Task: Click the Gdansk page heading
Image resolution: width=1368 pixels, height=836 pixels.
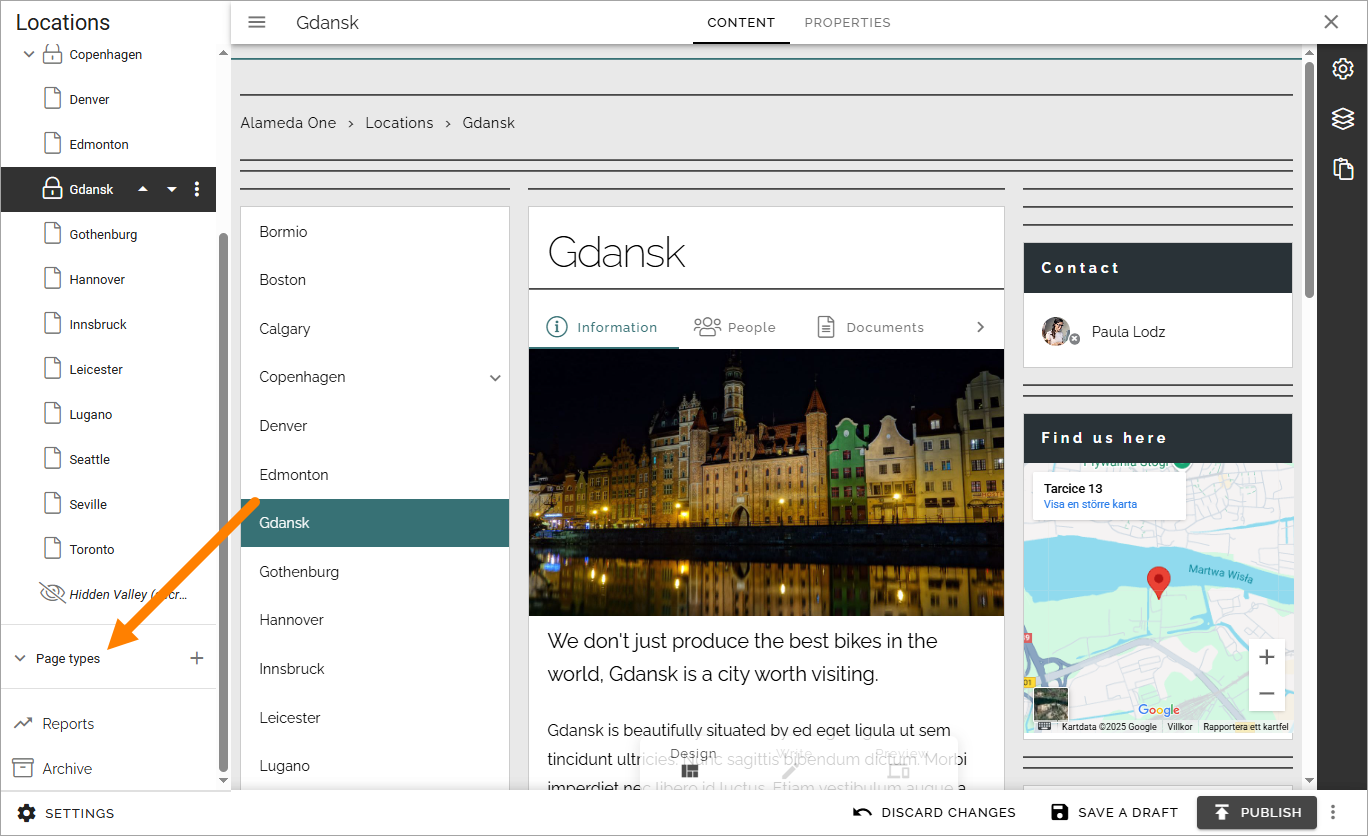Action: [616, 252]
